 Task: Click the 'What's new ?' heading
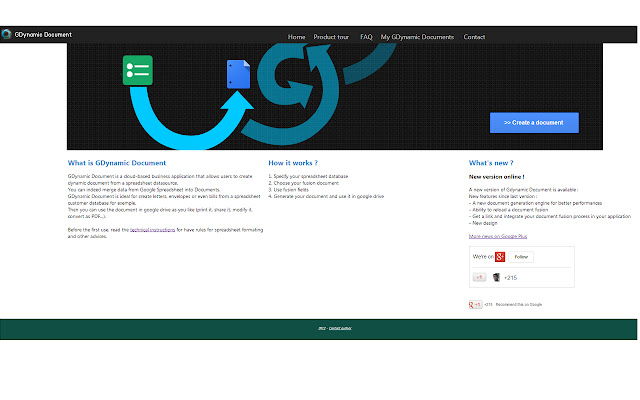(x=491, y=163)
